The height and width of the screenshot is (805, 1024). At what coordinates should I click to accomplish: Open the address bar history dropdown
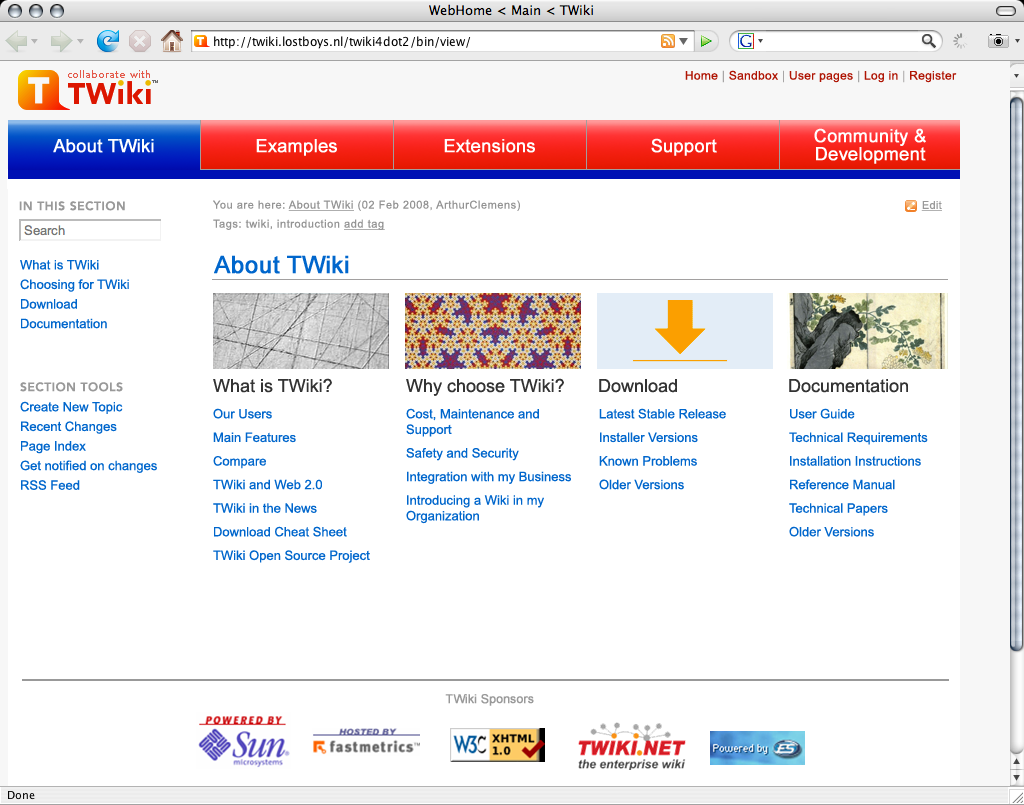click(x=685, y=41)
